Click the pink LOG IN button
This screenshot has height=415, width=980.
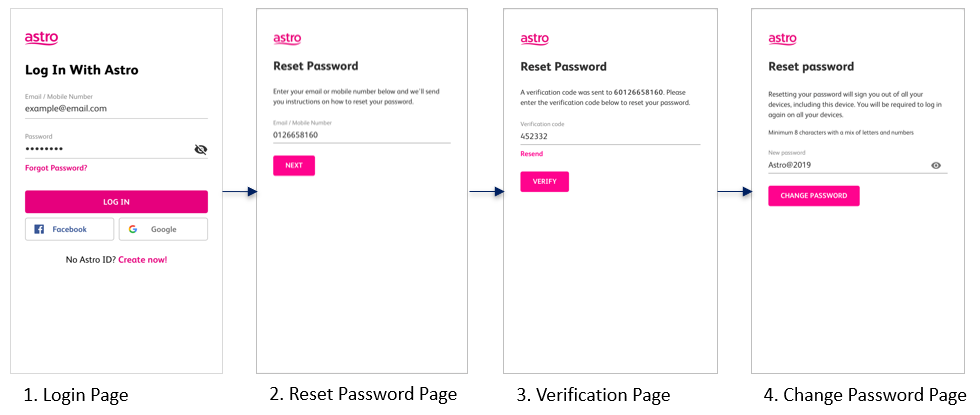116,202
